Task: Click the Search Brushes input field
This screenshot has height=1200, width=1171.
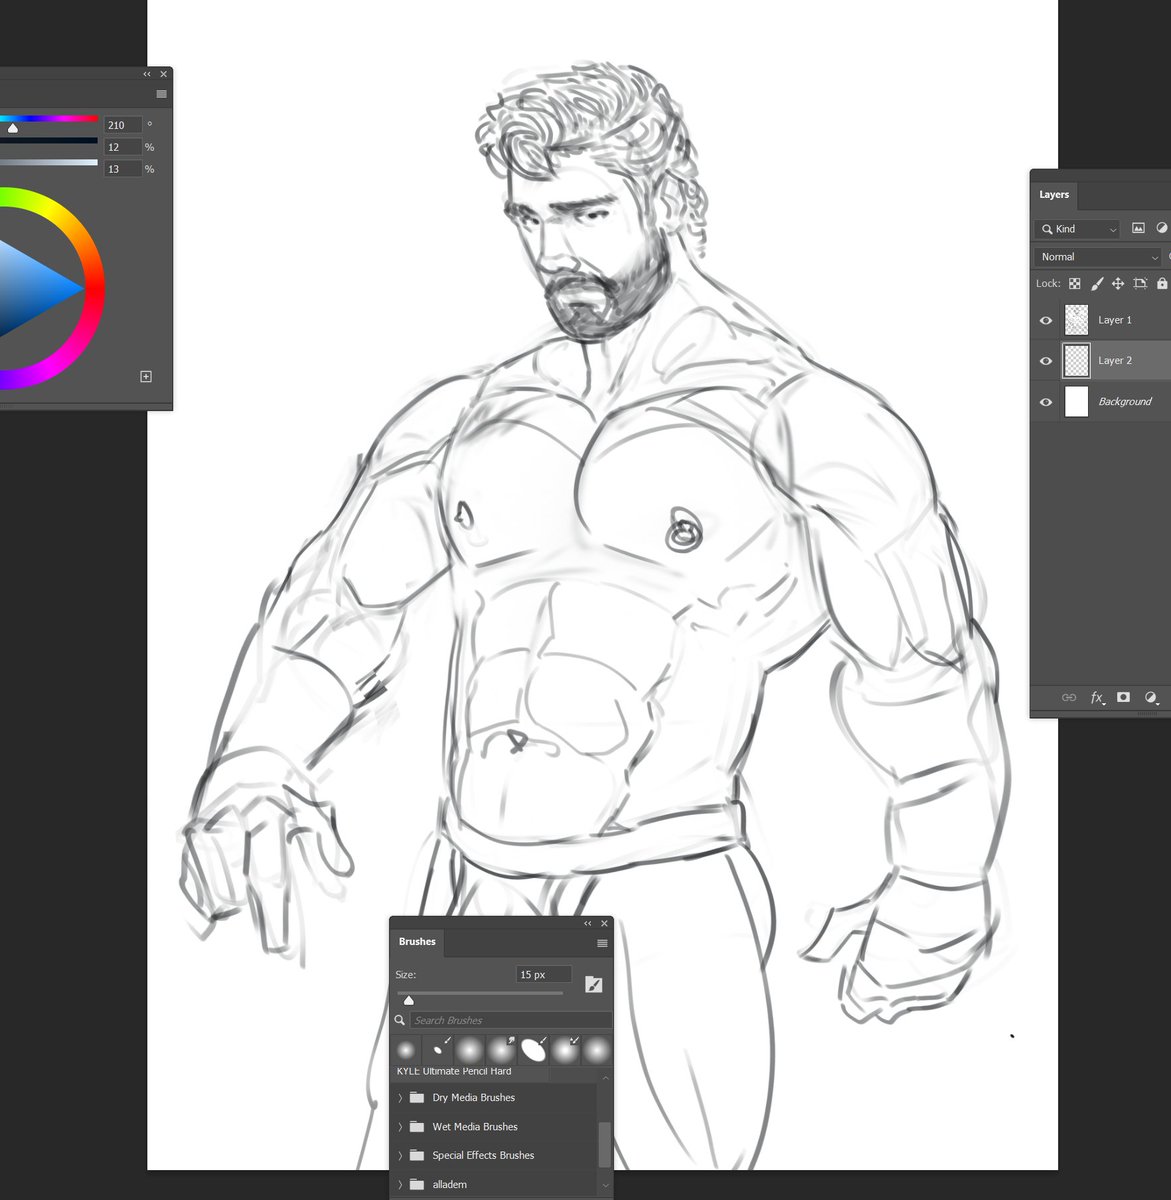Action: click(x=510, y=1020)
